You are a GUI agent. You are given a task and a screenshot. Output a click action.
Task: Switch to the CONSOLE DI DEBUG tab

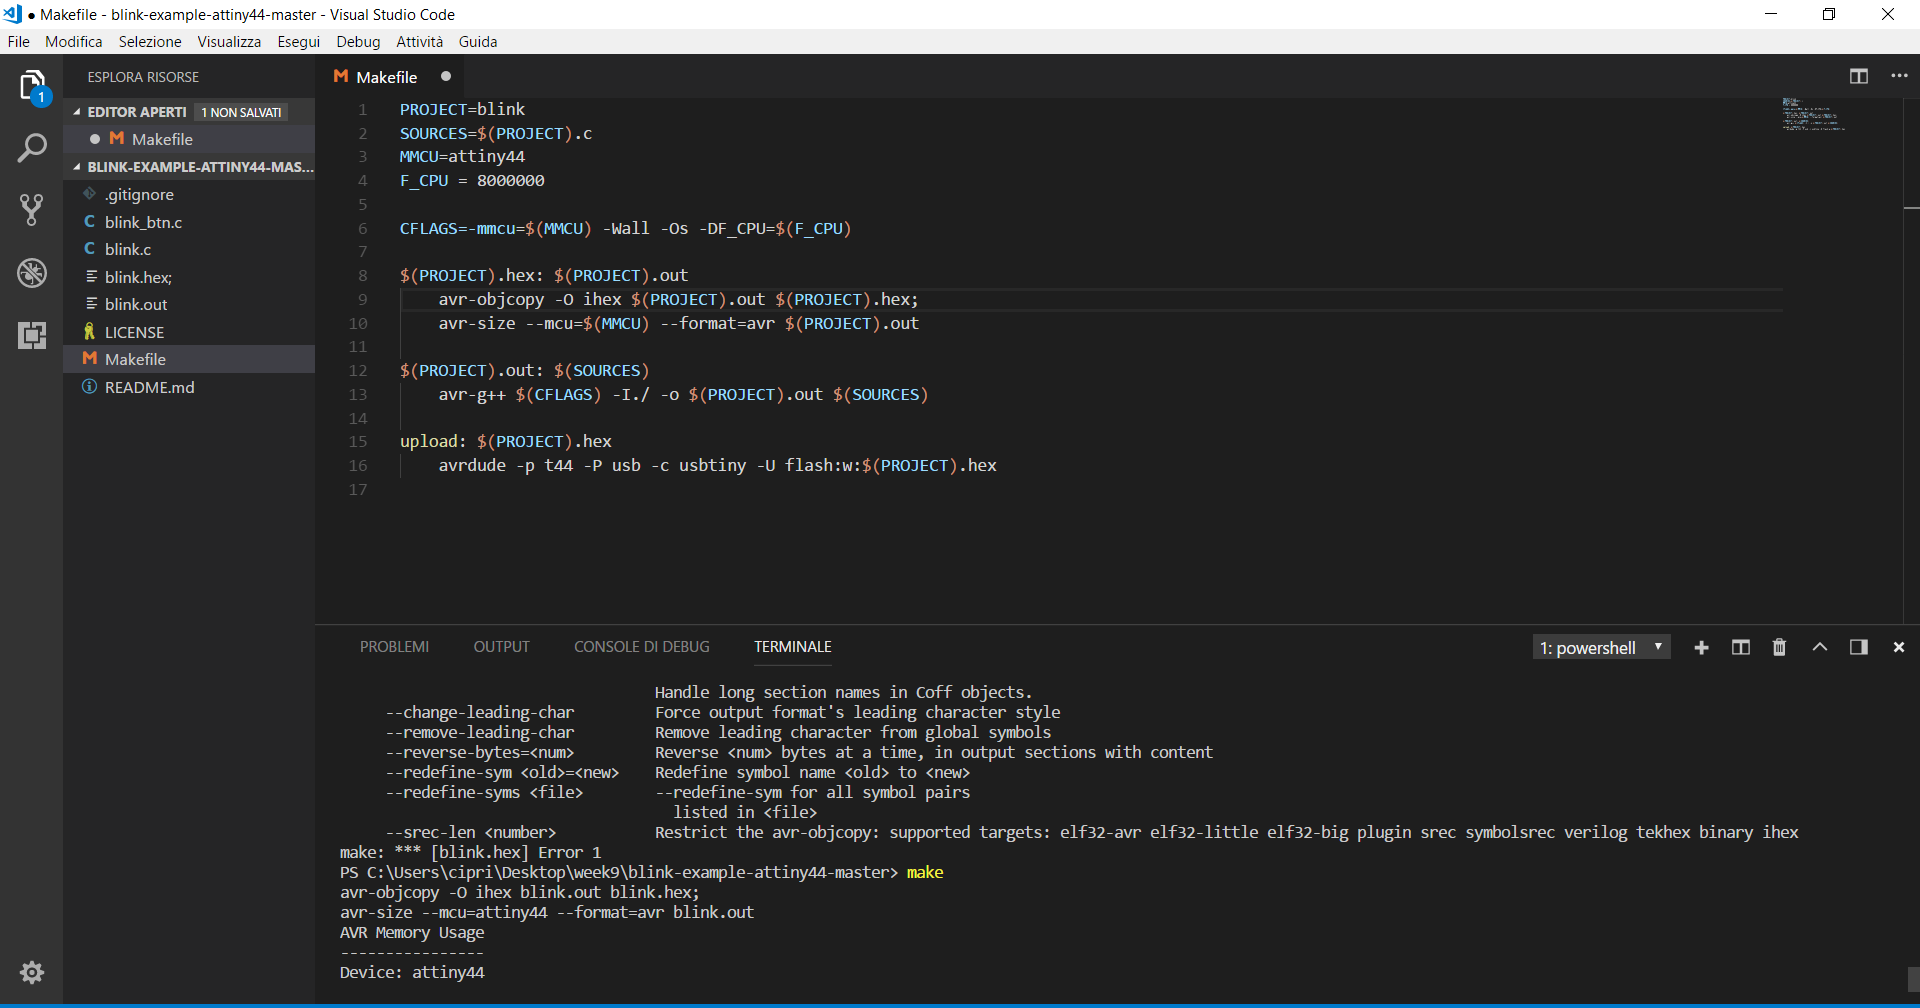(642, 647)
